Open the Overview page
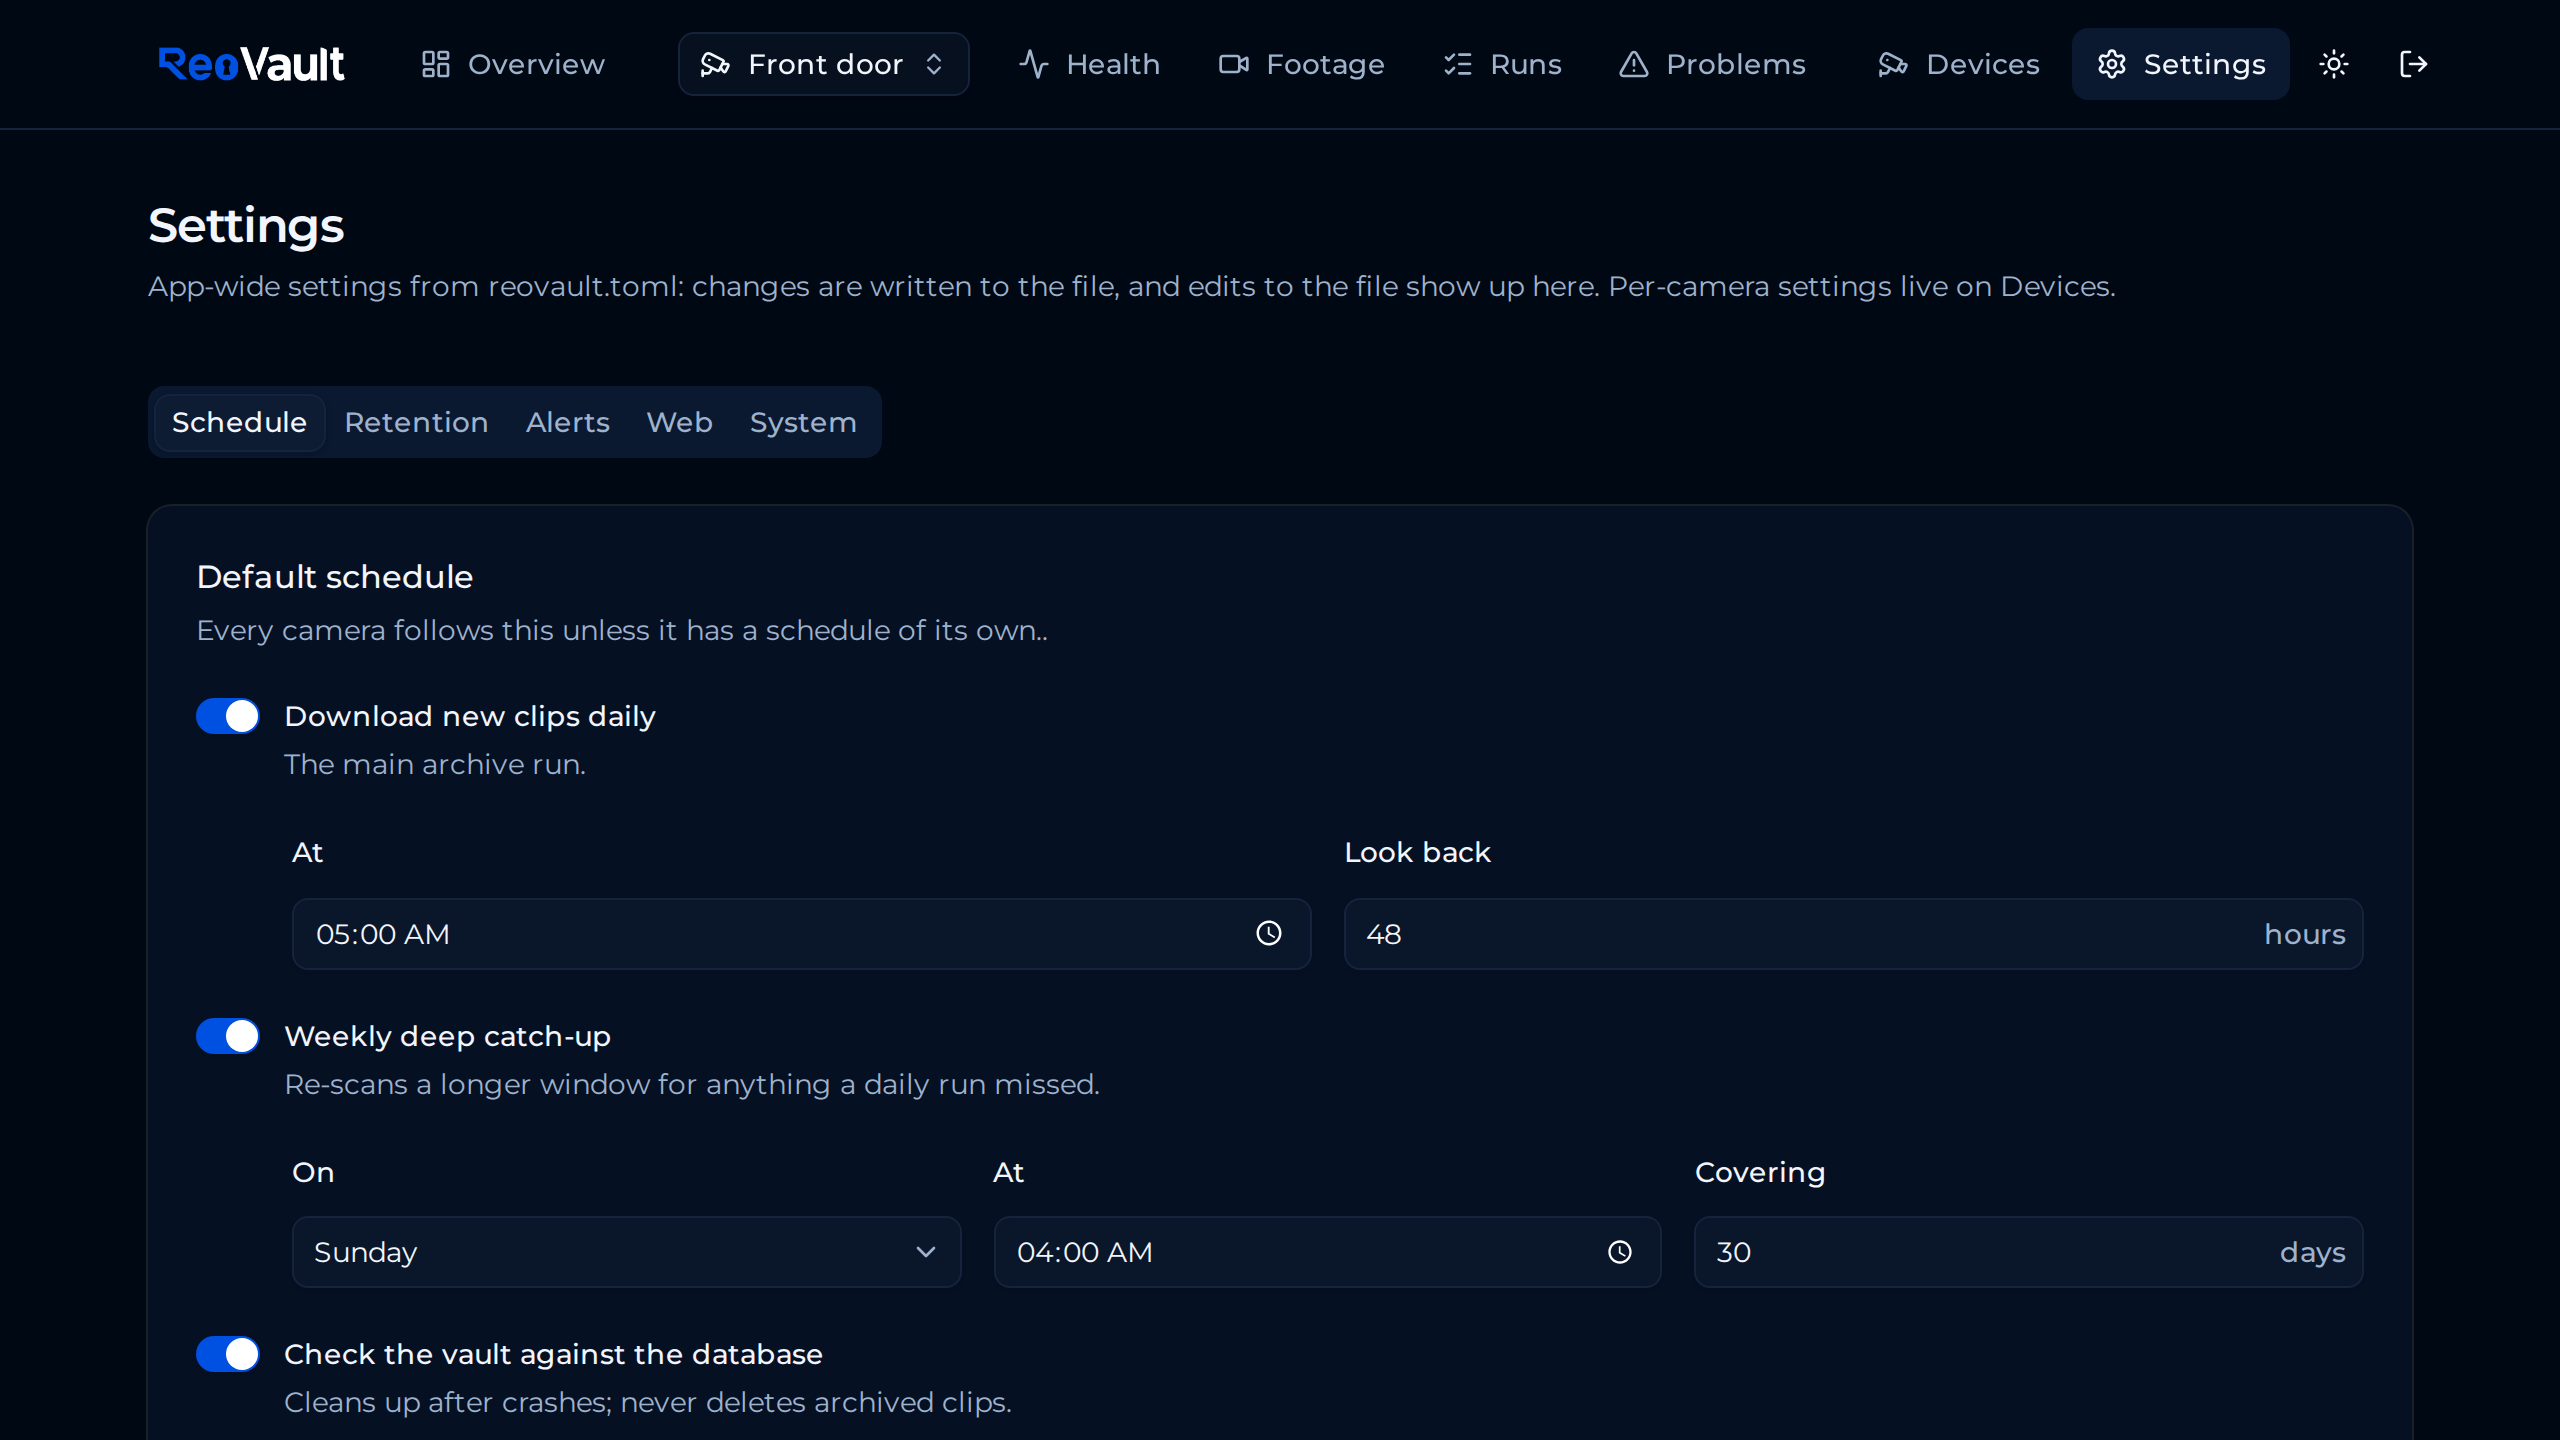The image size is (2560, 1440). pyautogui.click(x=512, y=64)
